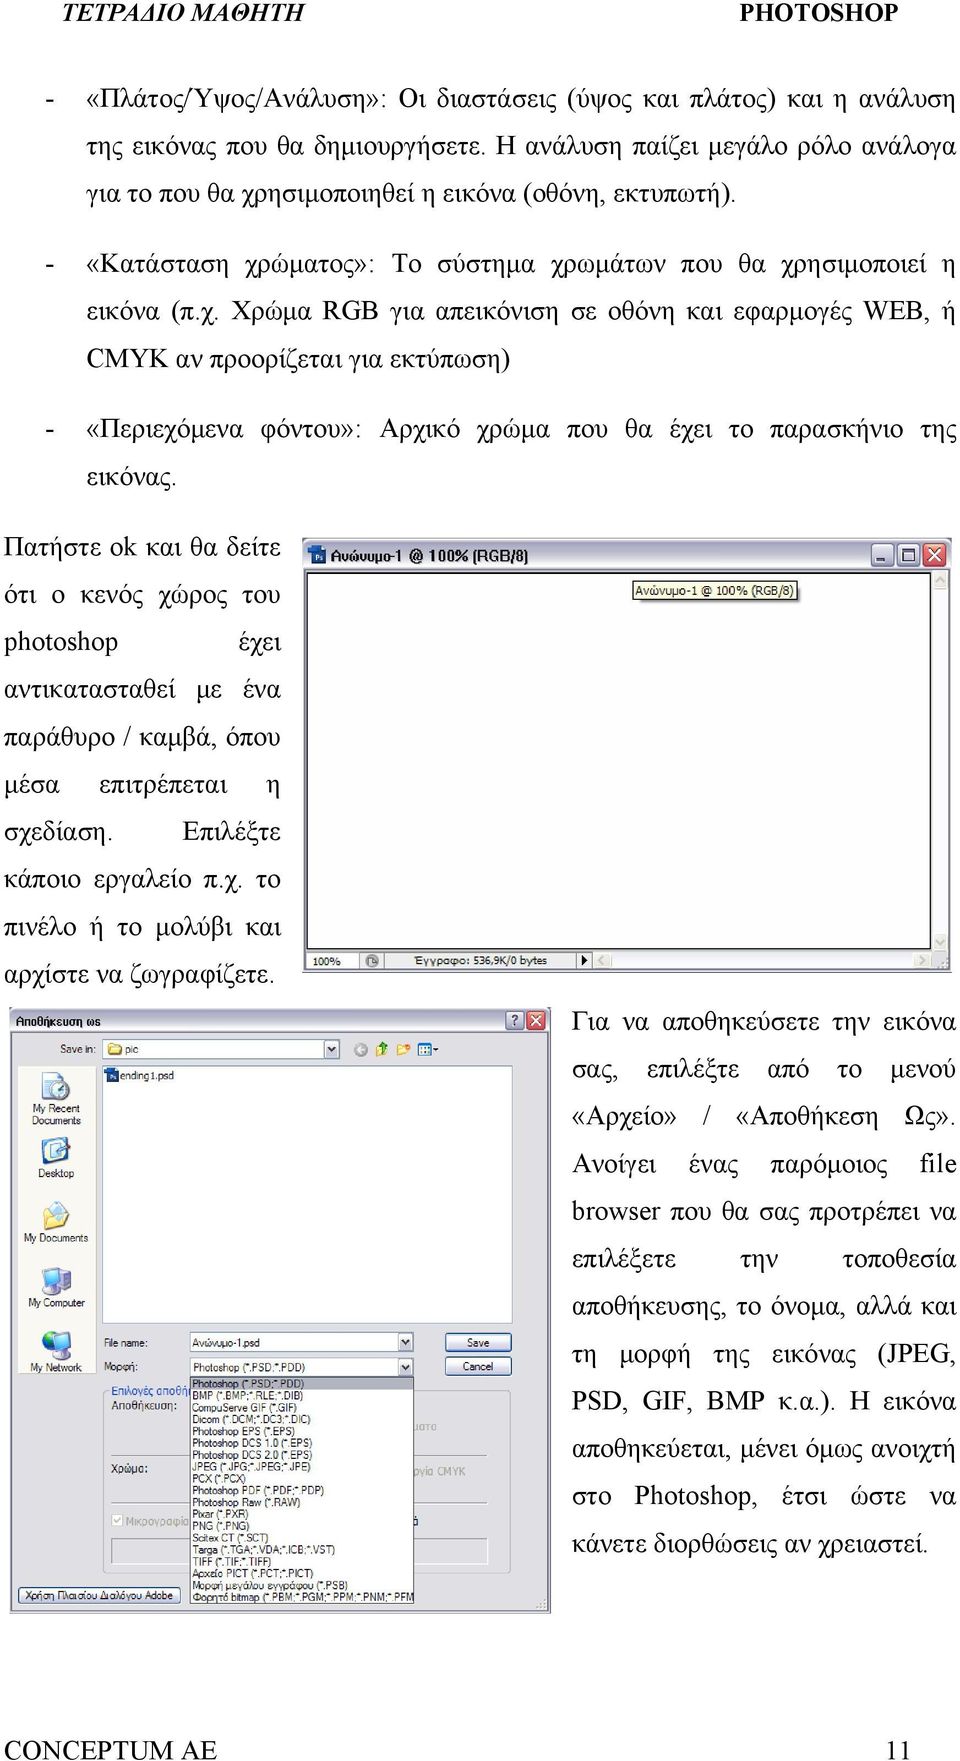960x1761 pixels.
Task: Open the document info arrow in status bar
Action: coord(584,961)
